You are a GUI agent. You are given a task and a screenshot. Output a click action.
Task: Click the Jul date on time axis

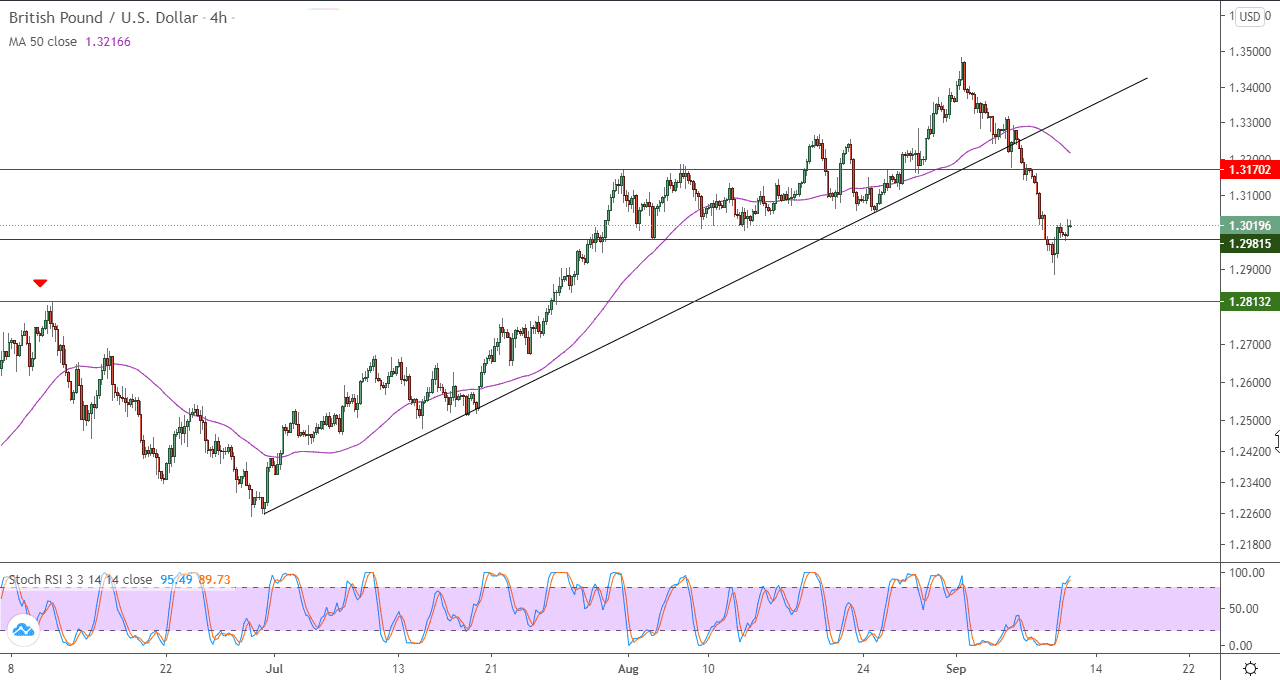(272, 668)
